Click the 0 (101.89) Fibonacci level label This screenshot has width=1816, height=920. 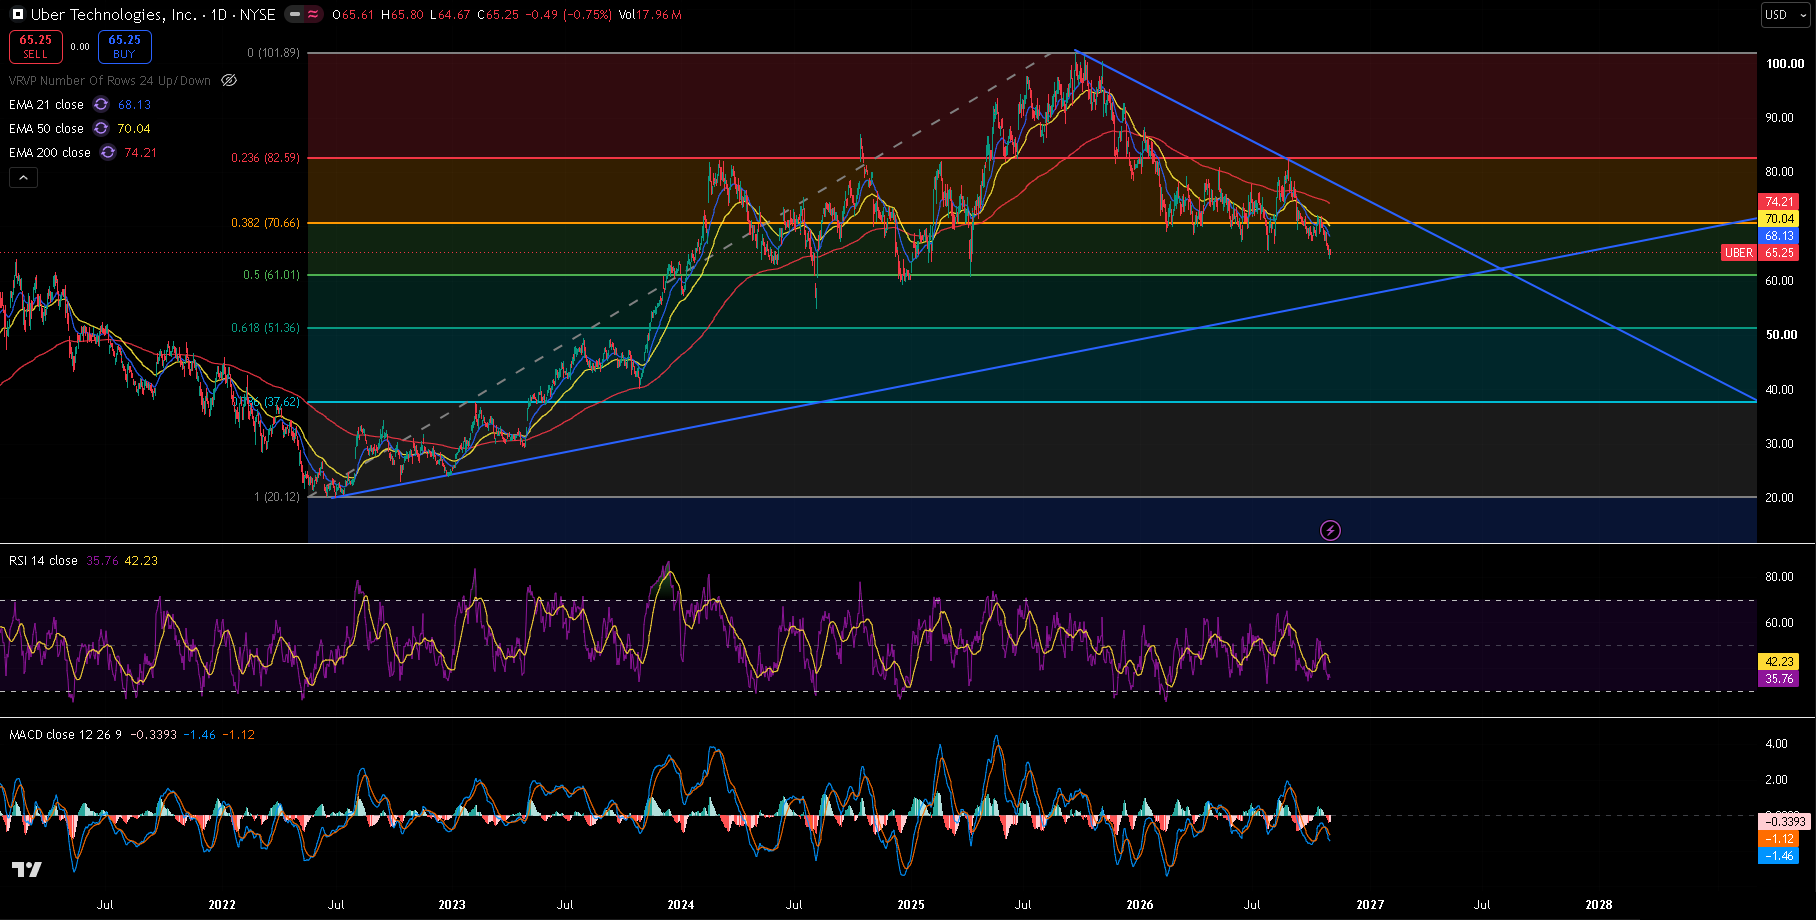point(273,53)
